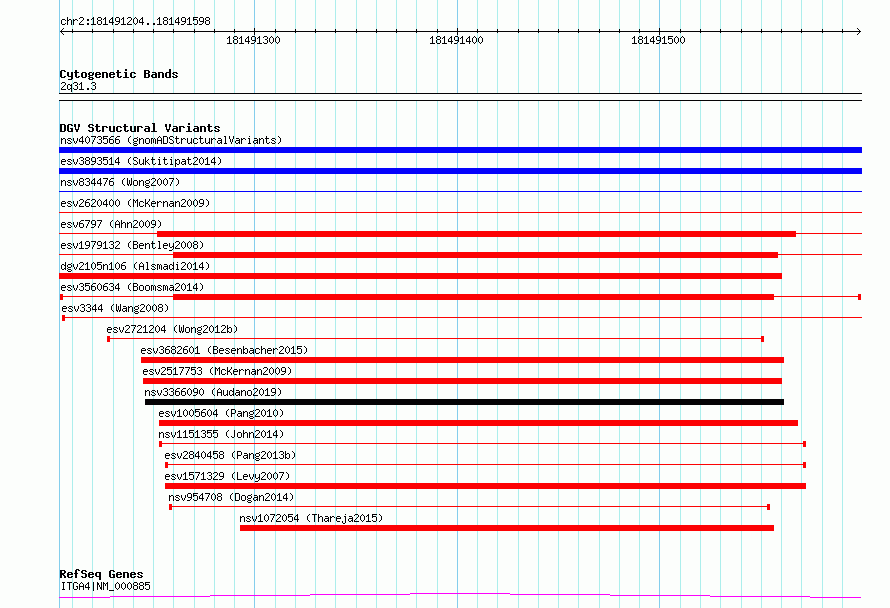Click the esv1005604 Pang2010 label

[x=221, y=413]
